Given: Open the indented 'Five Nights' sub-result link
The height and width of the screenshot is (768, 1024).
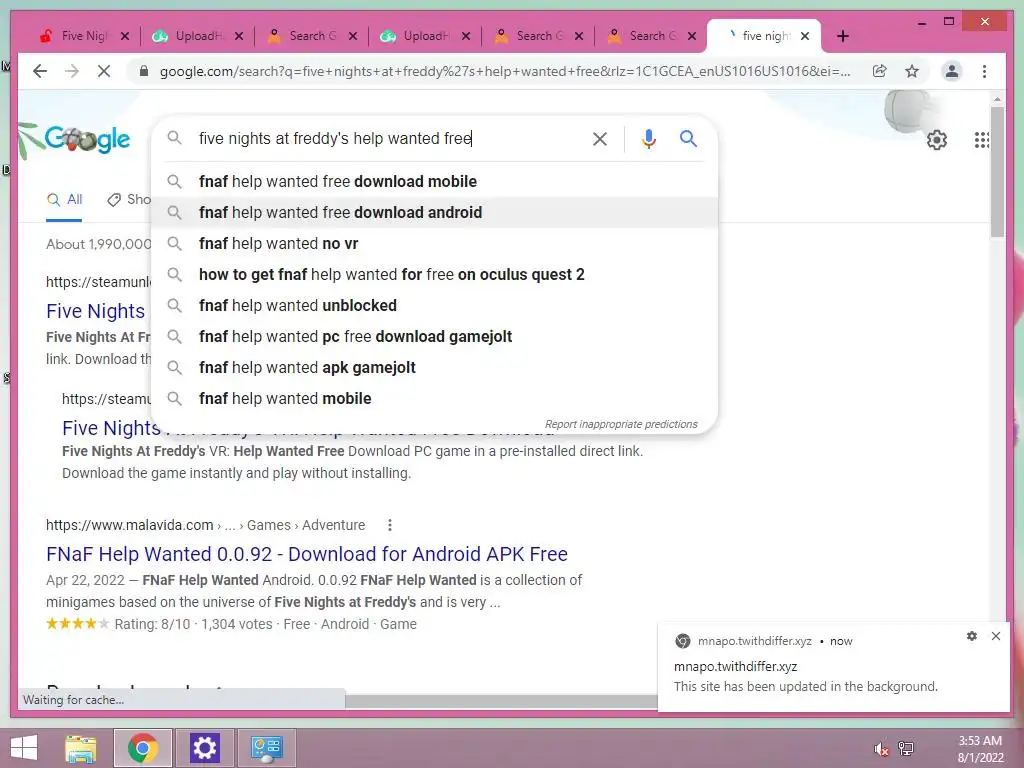Looking at the screenshot, I should [x=111, y=428].
